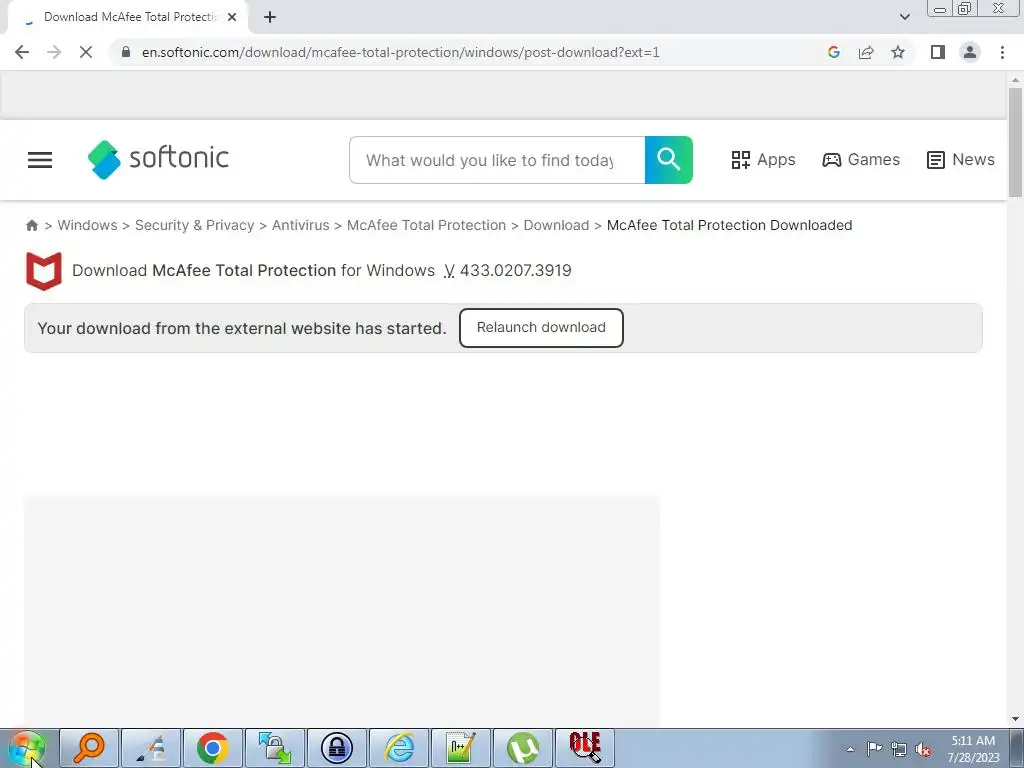Open the Security & Privacy breadcrumb
The image size is (1024, 768).
(195, 225)
